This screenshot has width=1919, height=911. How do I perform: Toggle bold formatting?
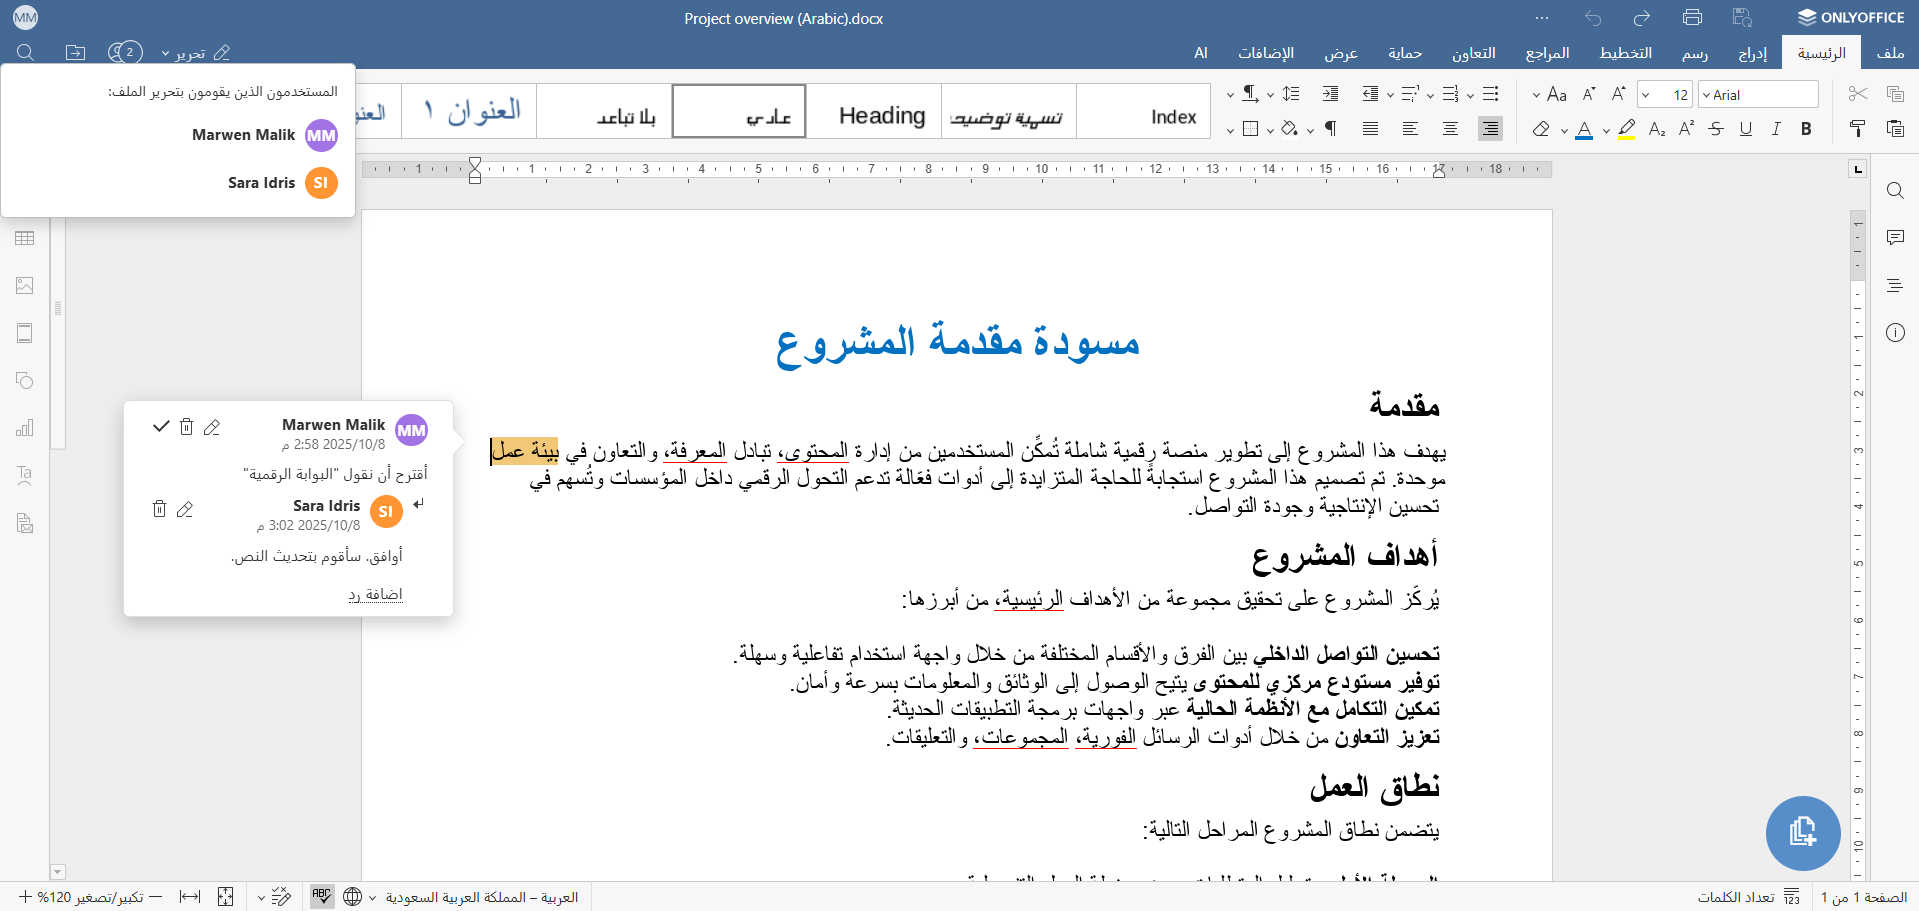[x=1806, y=128]
